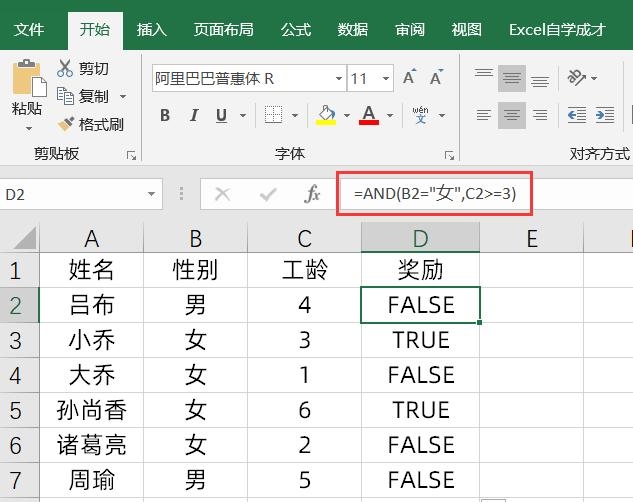The image size is (633, 502).
Task: Open the Paste options arrow under 粘贴
Action: [29, 129]
